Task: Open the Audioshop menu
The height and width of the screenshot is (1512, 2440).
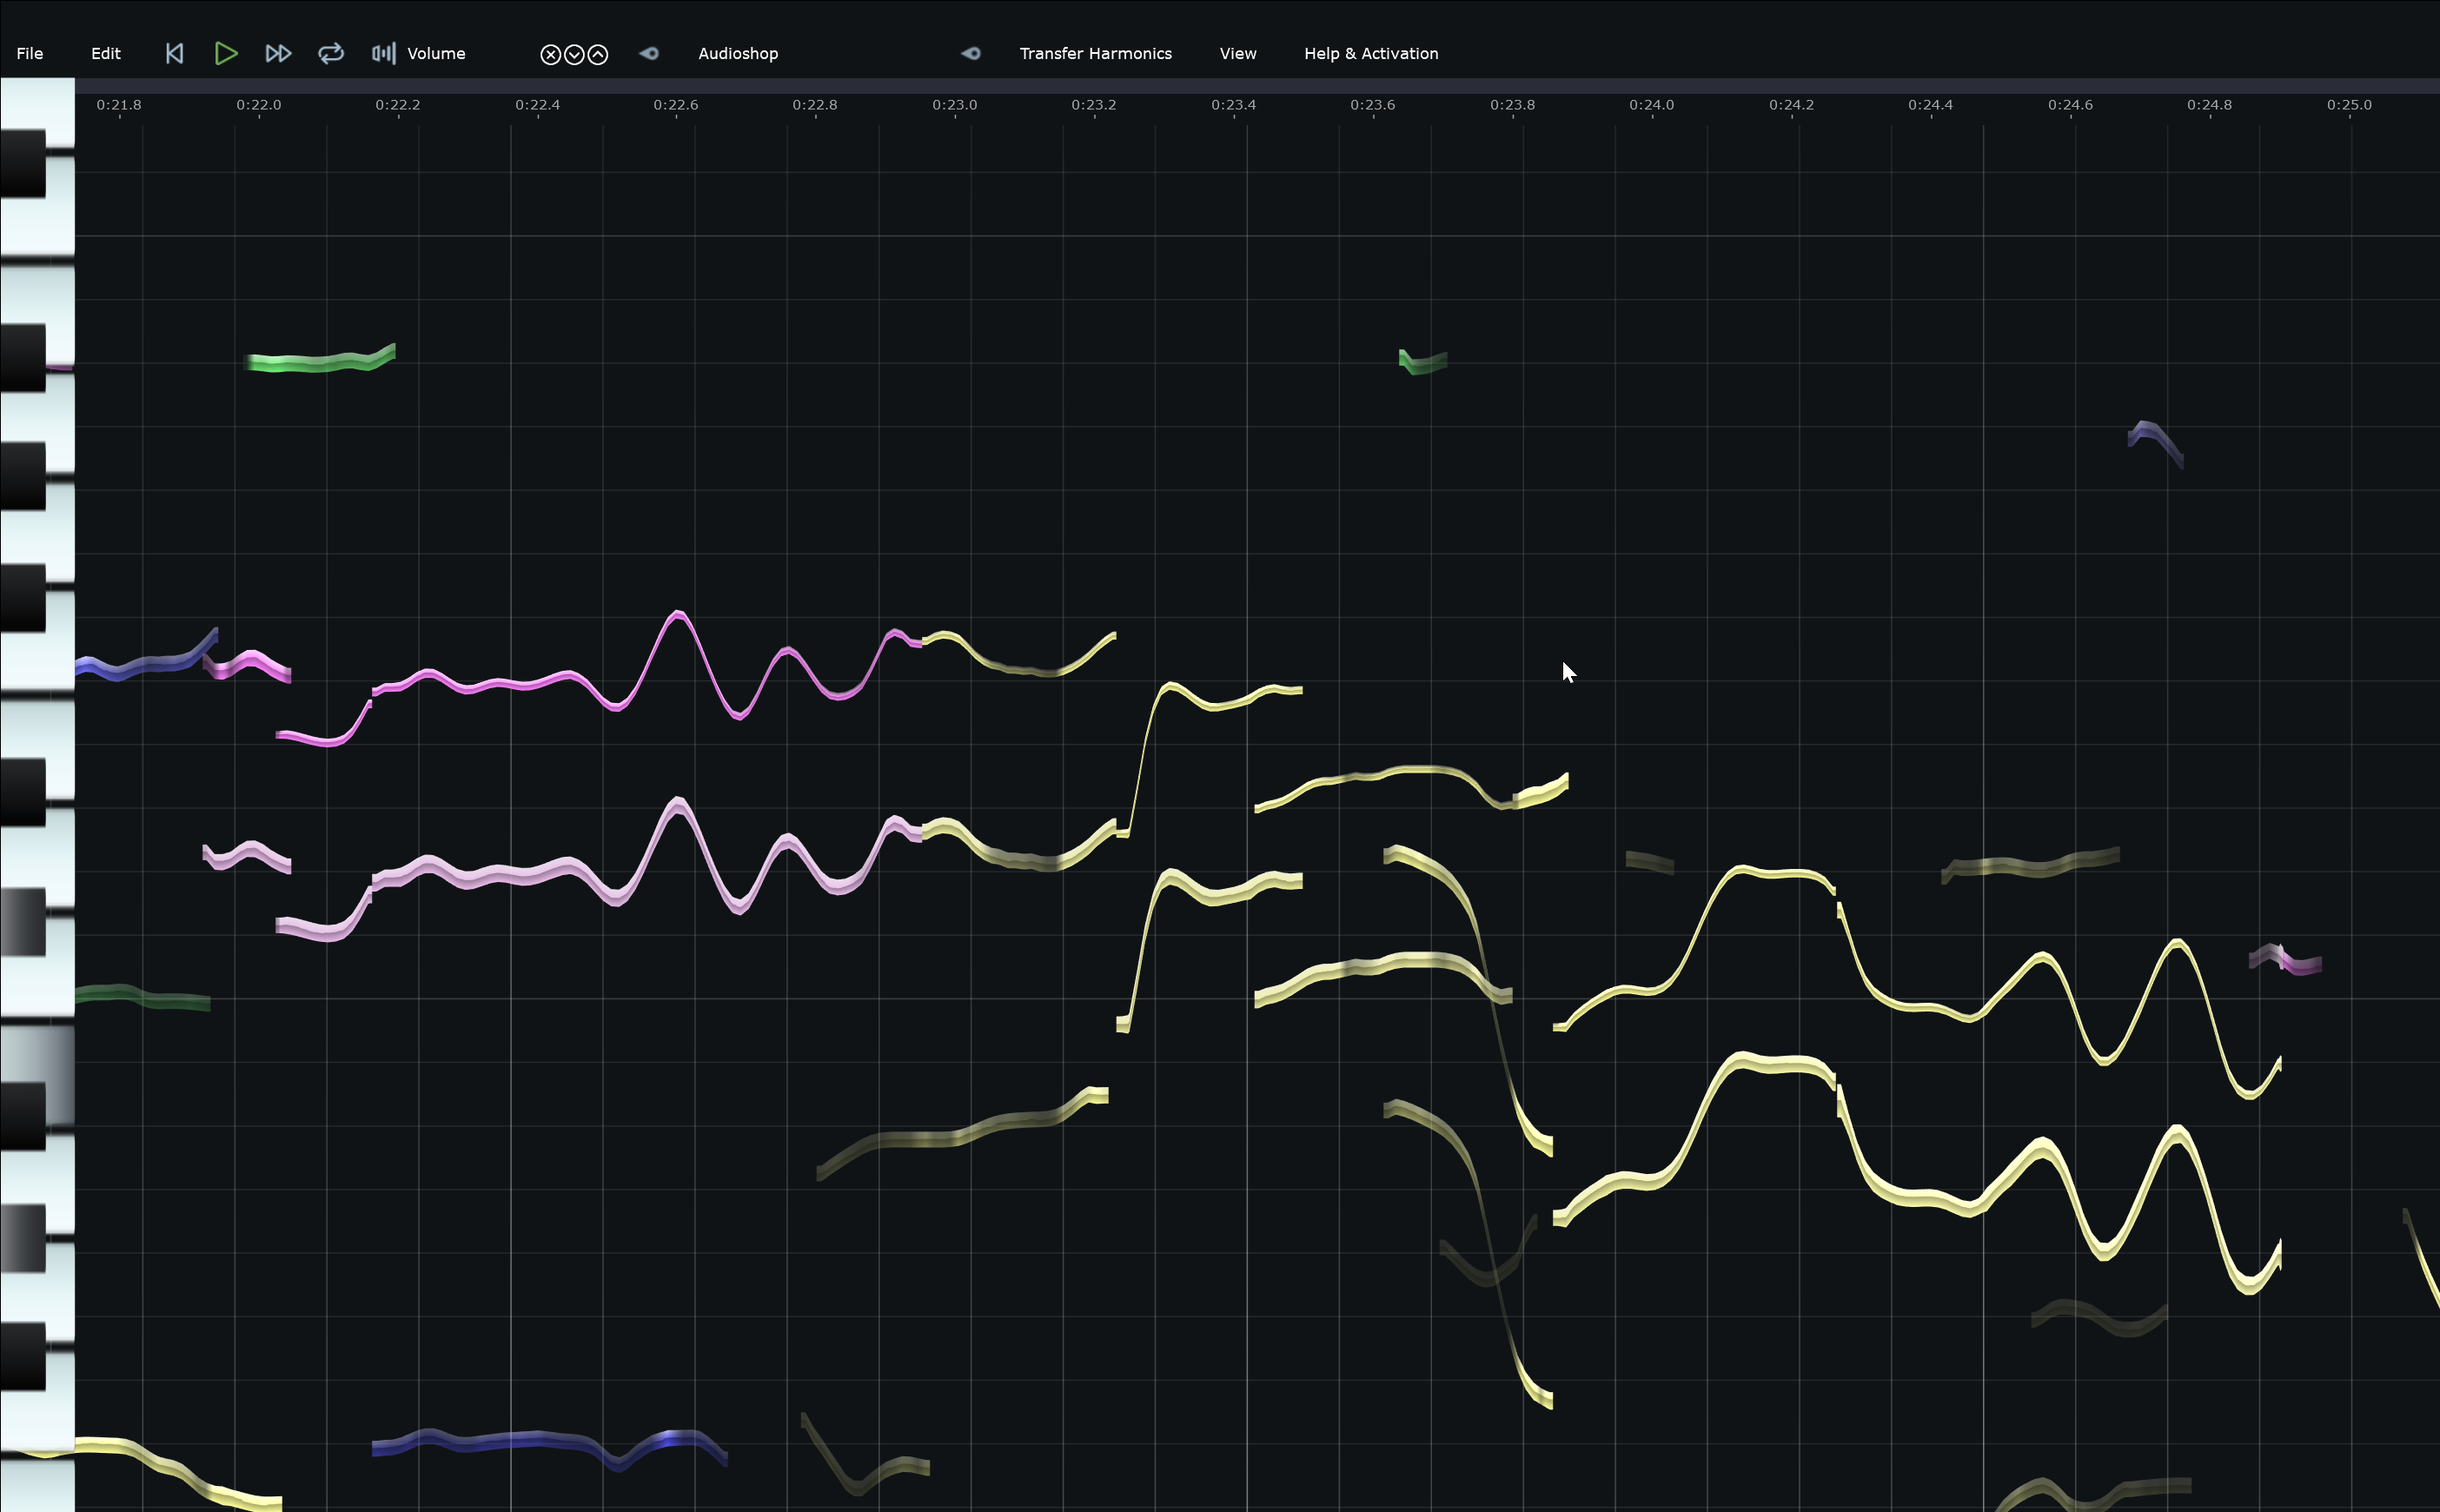Action: pyautogui.click(x=738, y=54)
